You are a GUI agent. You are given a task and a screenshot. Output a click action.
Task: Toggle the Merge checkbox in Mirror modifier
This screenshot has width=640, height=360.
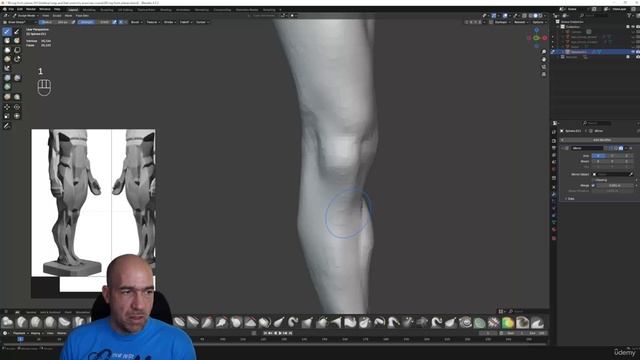click(593, 185)
